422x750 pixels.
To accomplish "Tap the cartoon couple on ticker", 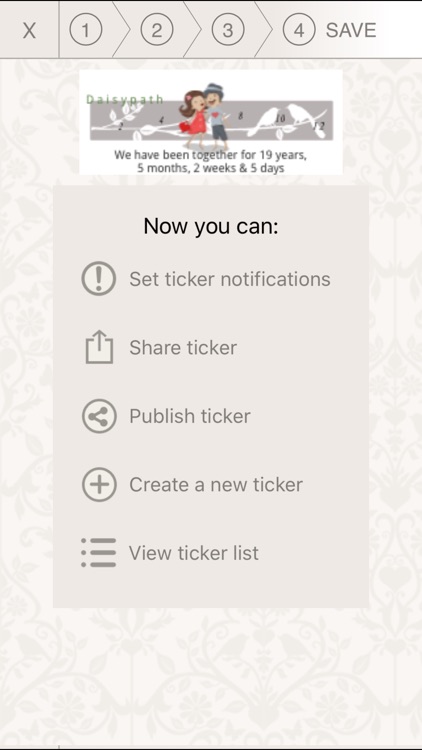I will [205, 116].
